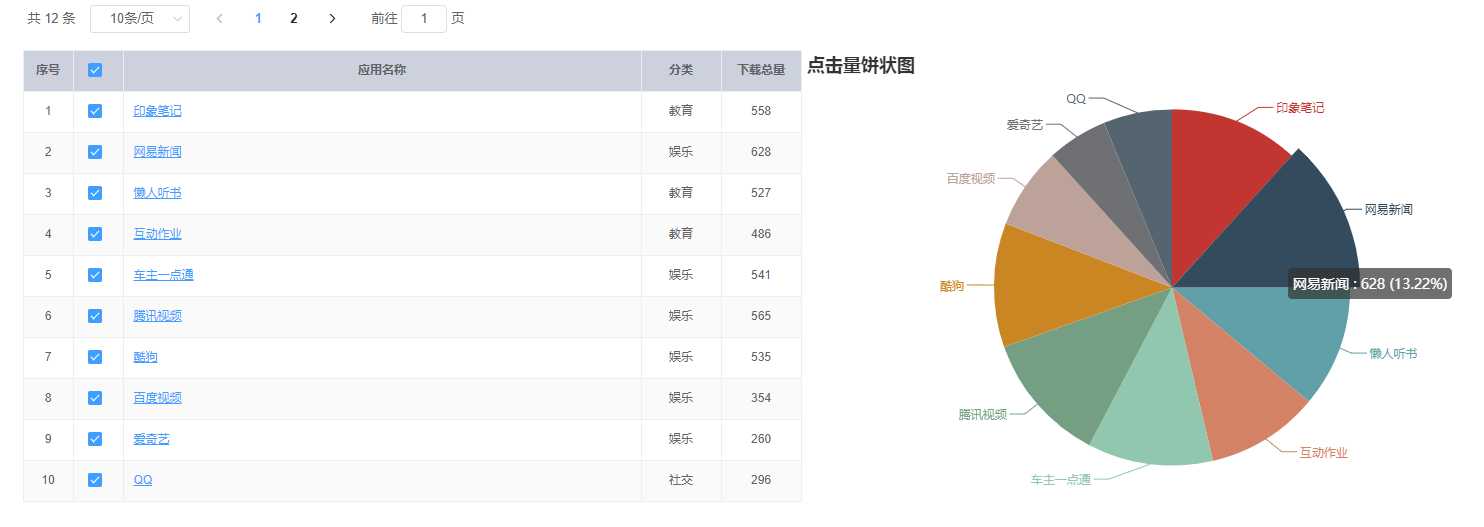Click the 共 12 条 total count text
Viewport: 1484px width, 527px height.
coord(51,18)
